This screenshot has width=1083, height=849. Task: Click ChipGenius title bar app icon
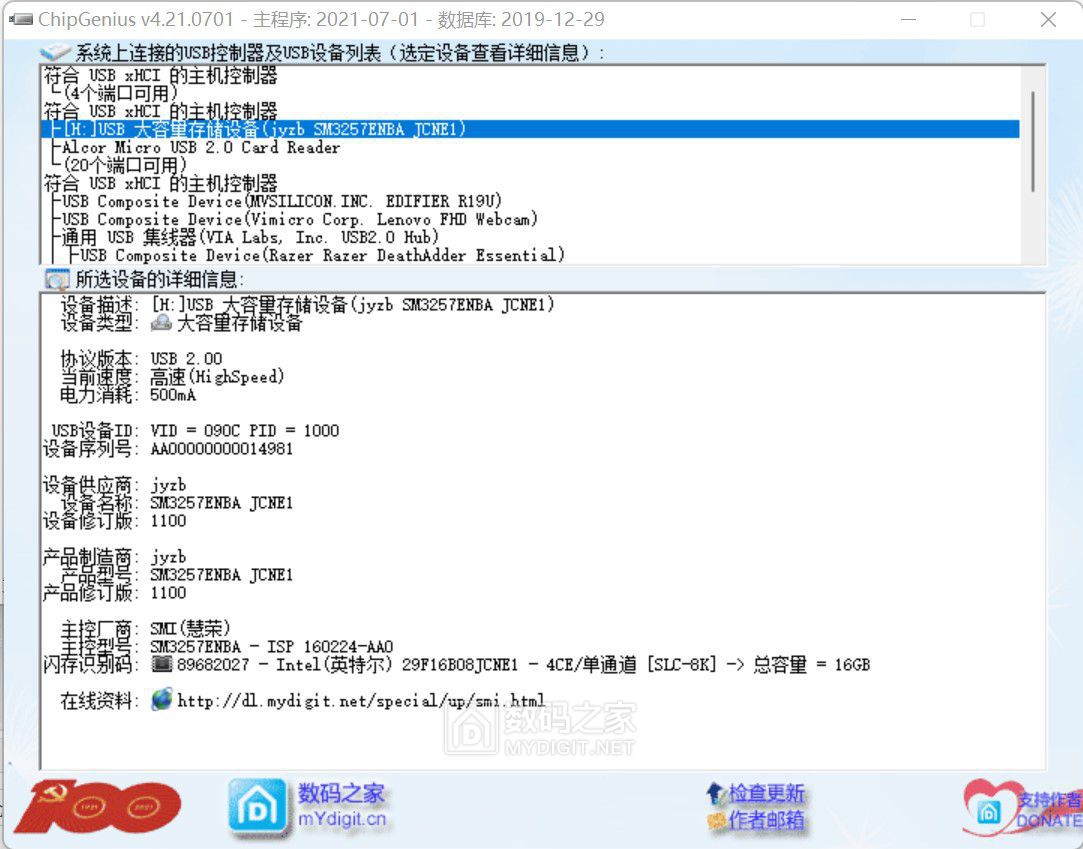(x=20, y=20)
